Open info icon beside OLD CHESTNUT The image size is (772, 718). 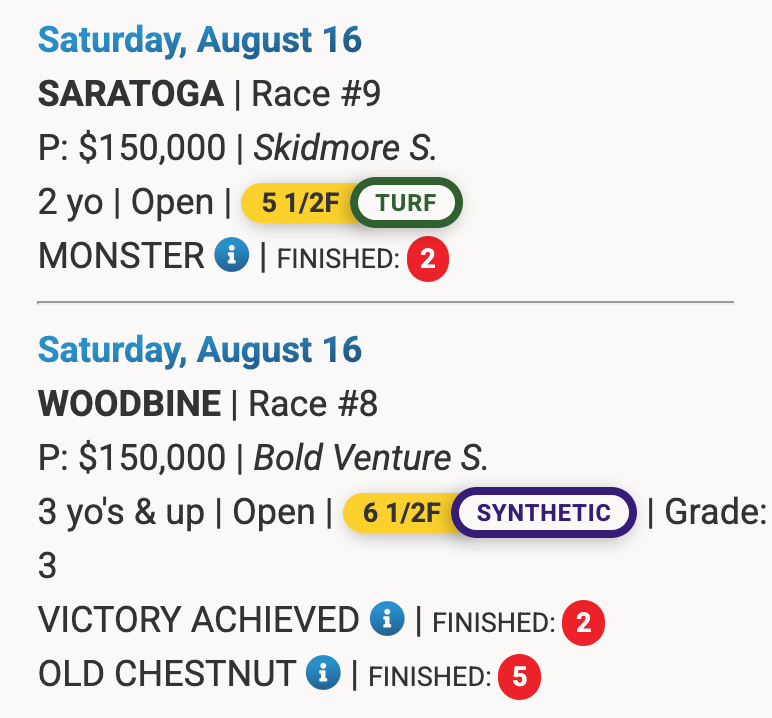point(323,672)
